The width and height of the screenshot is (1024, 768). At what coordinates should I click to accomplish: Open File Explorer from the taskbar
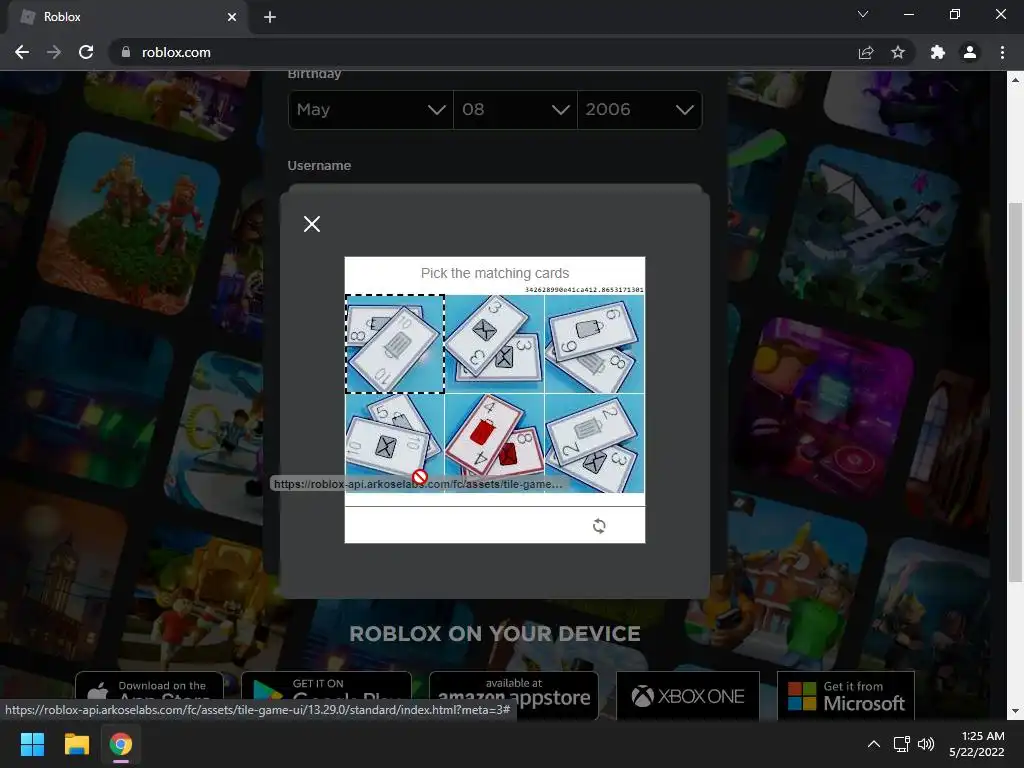[x=76, y=744]
